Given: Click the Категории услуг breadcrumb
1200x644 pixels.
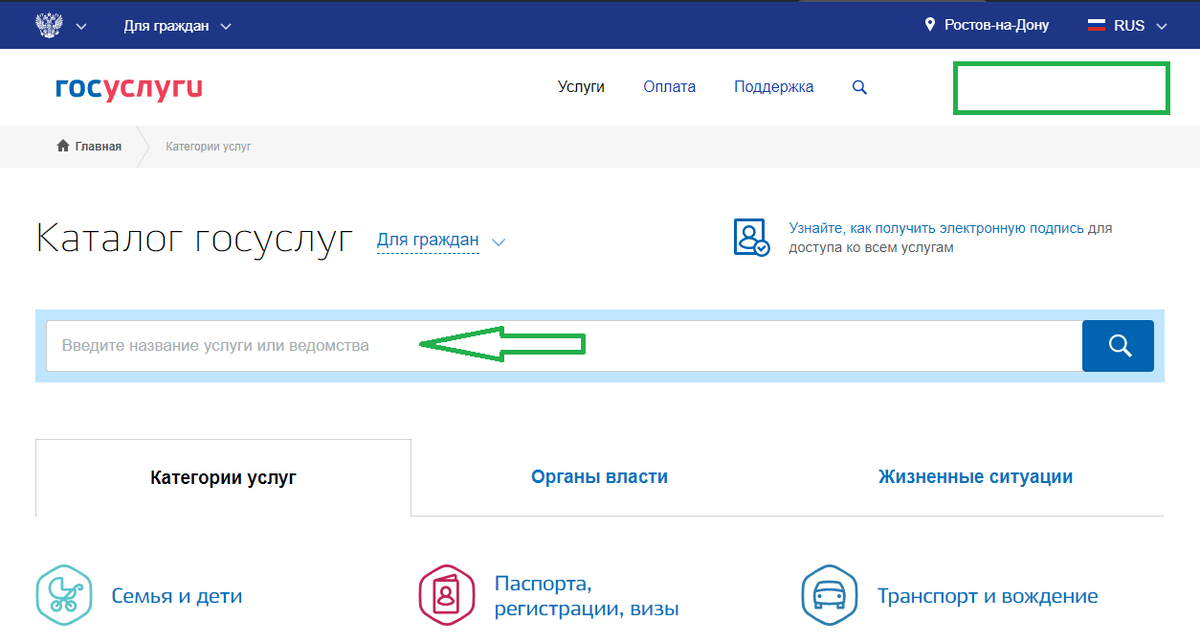Looking at the screenshot, I should [208, 146].
